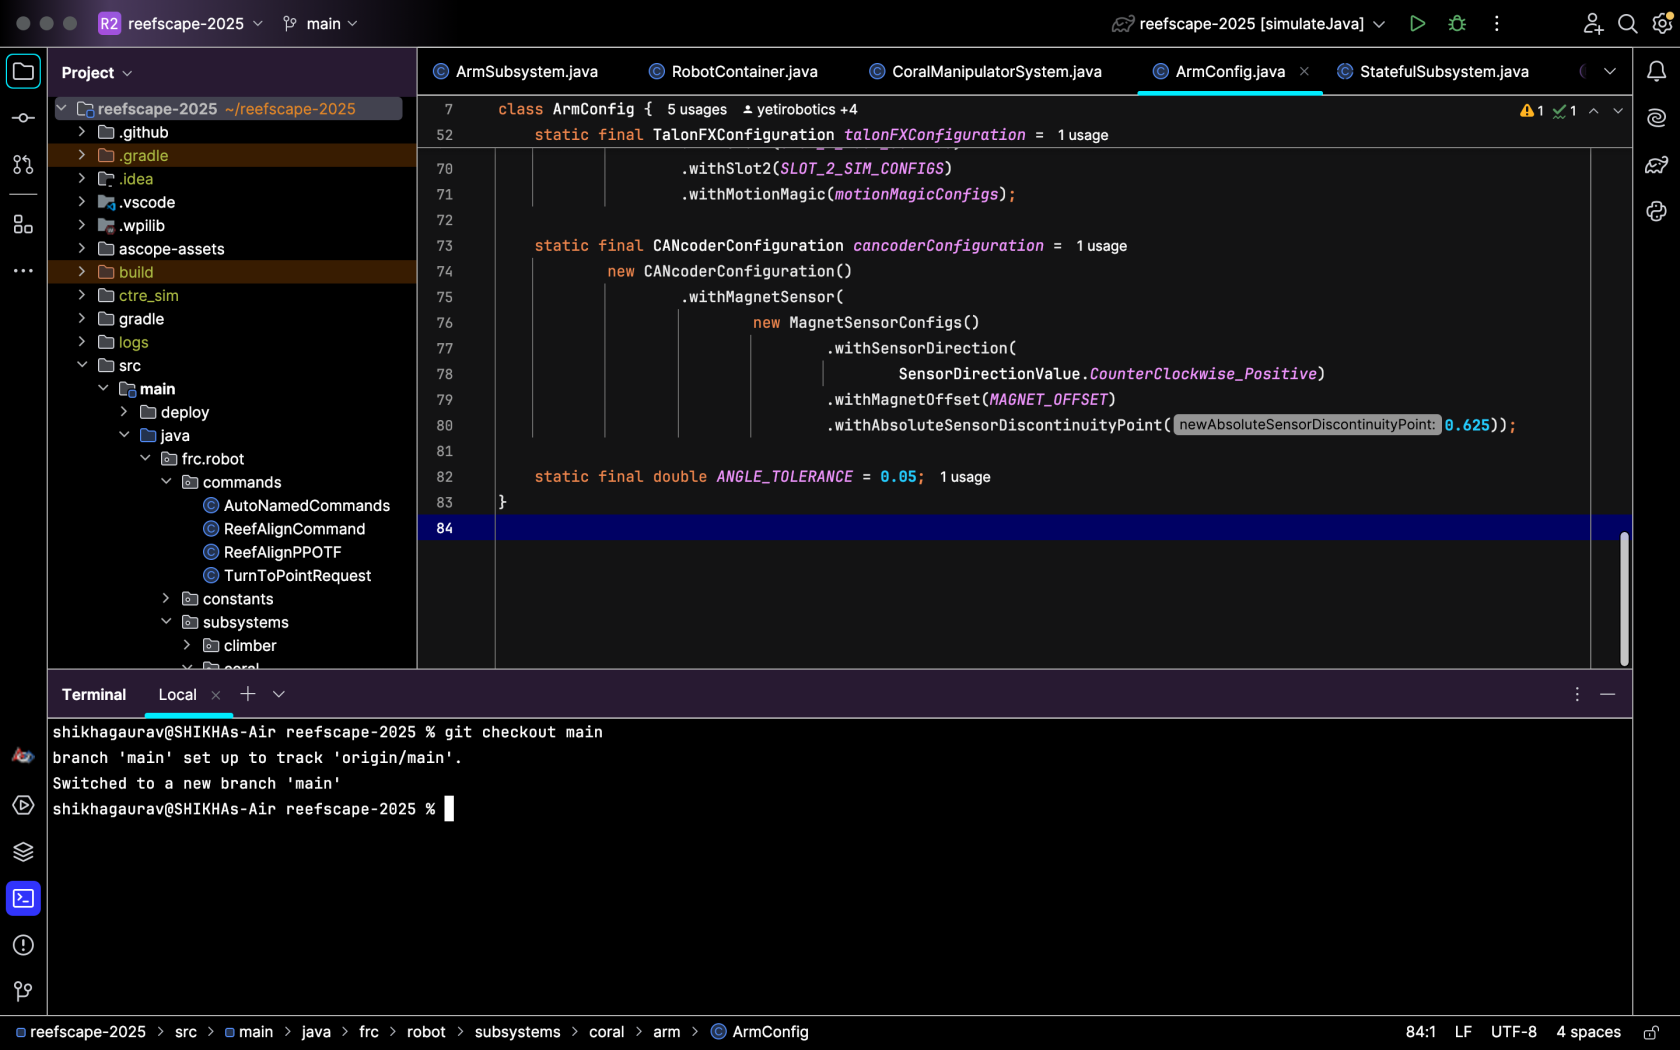Image resolution: width=1680 pixels, height=1050 pixels.
Task: Run the simulateJava configuration
Action: pyautogui.click(x=1417, y=23)
